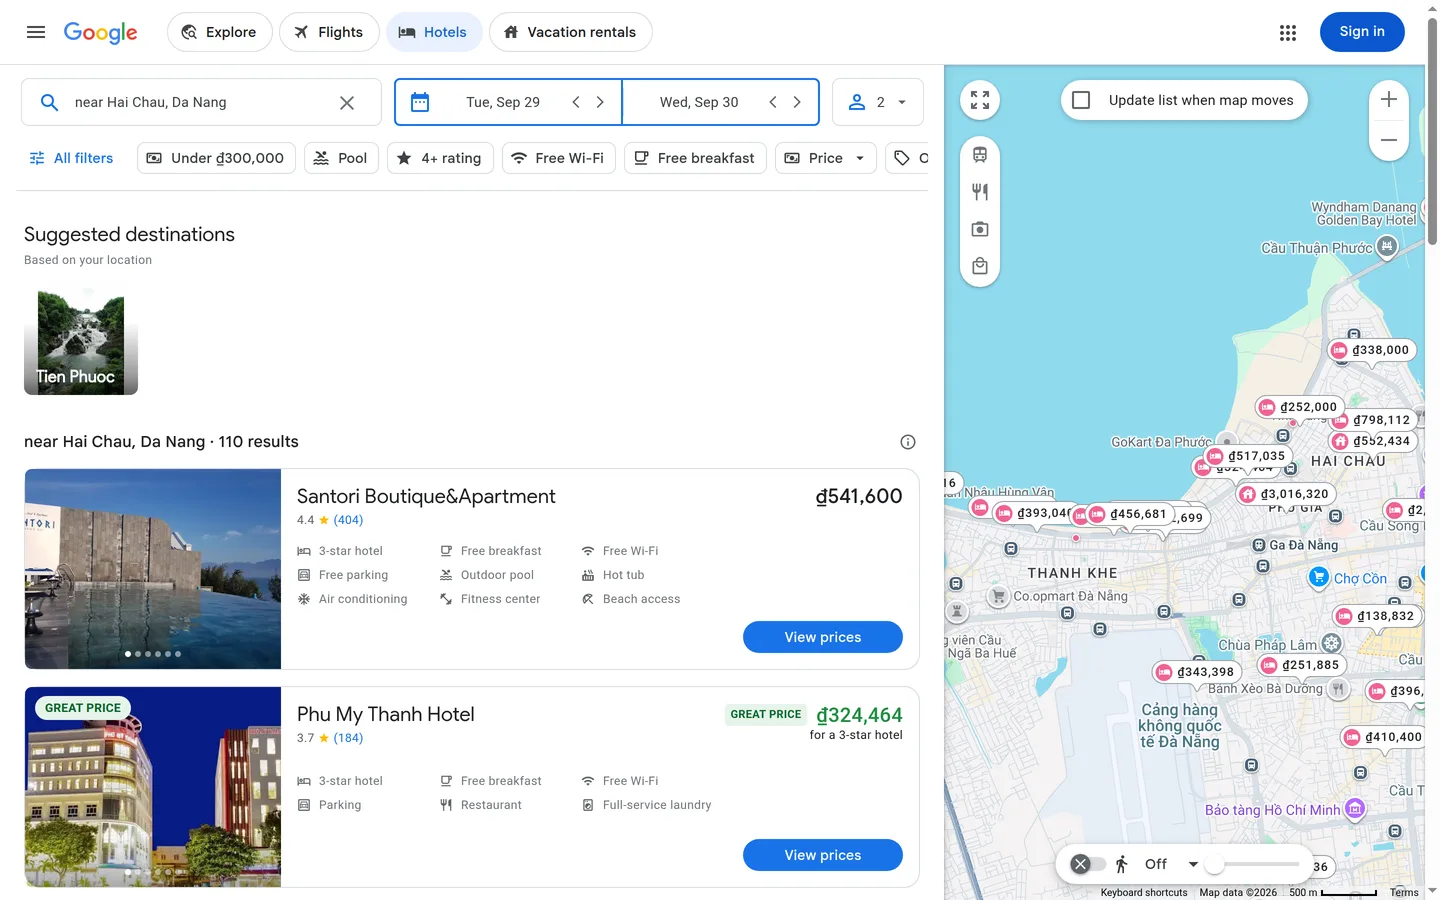Expand map to full screen

click(x=980, y=100)
